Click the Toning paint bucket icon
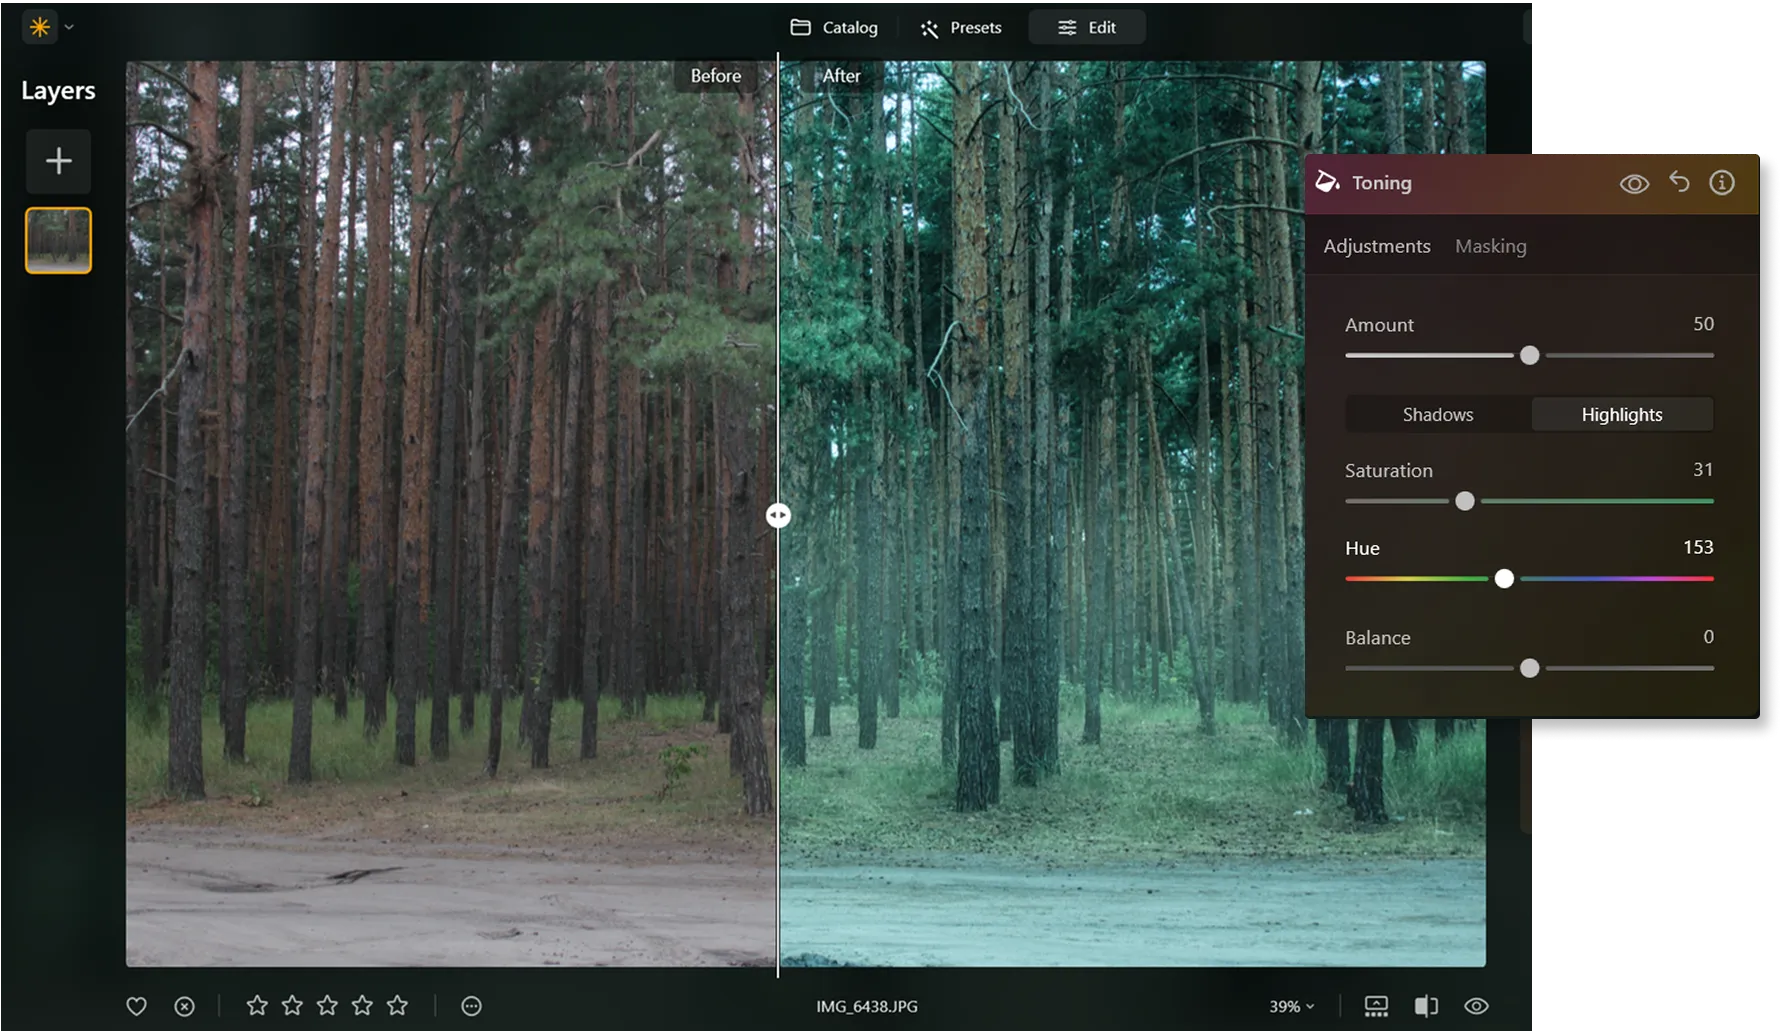This screenshot has width=1782, height=1031. click(1327, 182)
